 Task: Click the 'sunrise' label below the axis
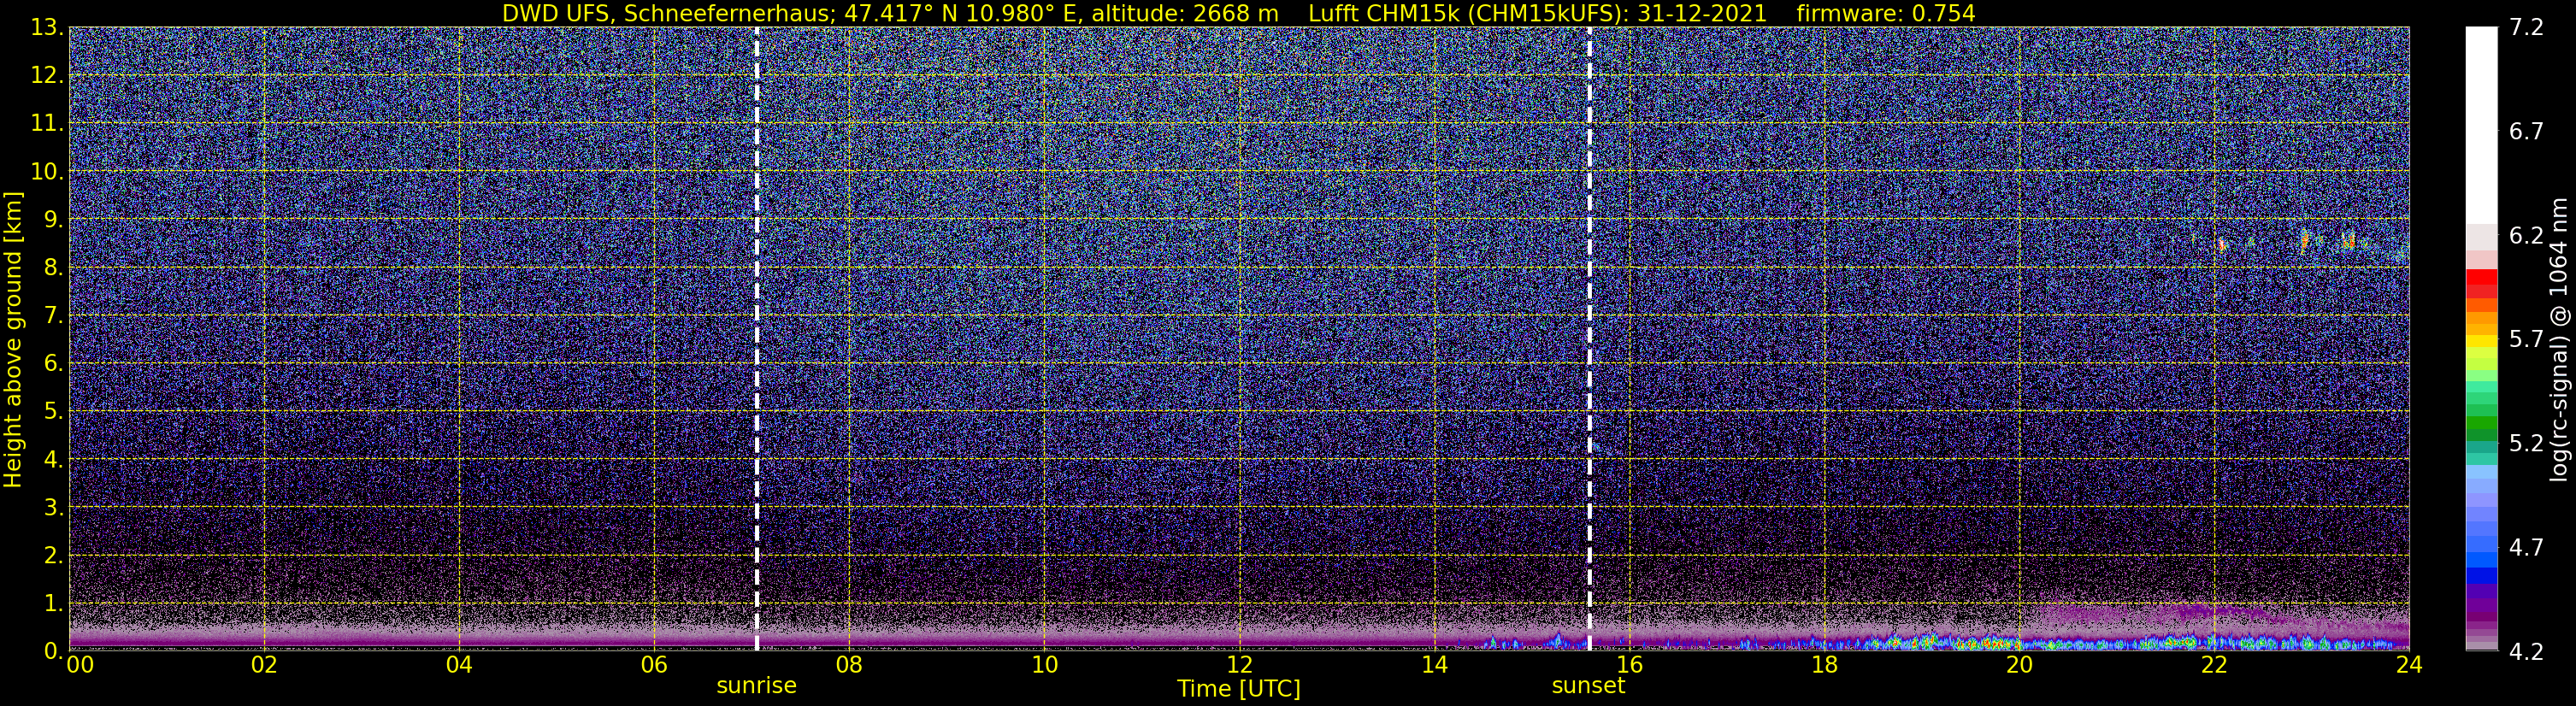click(757, 686)
